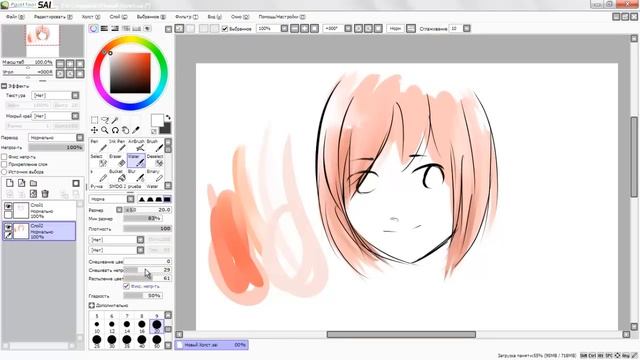Select brush size 20 preset

(x=157, y=325)
